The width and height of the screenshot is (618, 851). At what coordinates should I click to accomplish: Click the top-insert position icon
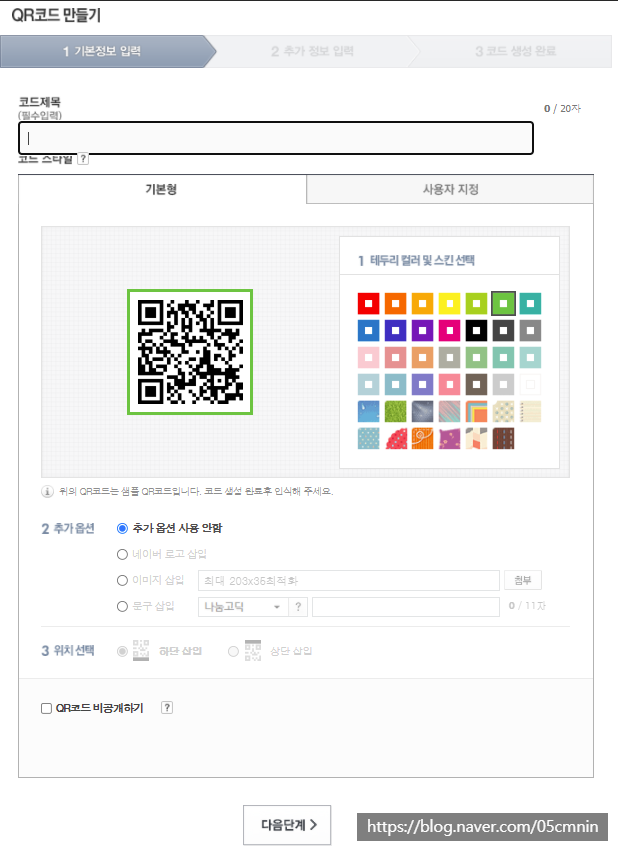[253, 650]
